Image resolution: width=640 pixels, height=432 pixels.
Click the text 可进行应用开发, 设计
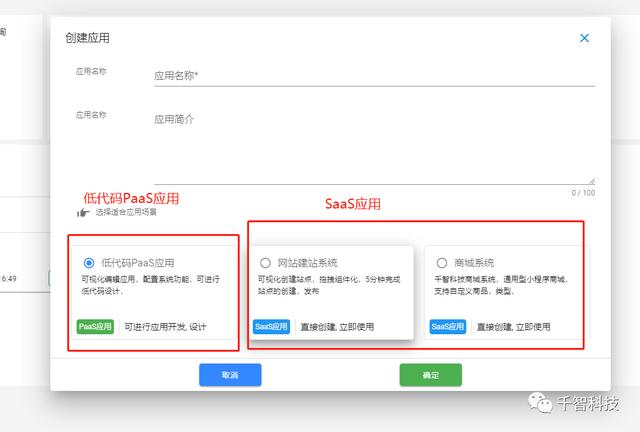165,327
